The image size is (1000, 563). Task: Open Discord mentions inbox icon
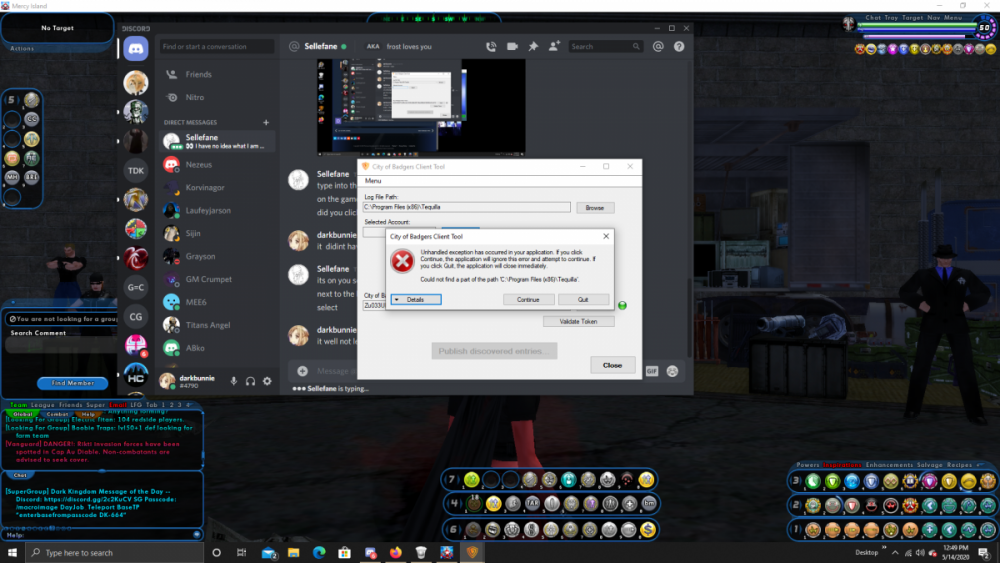(658, 47)
